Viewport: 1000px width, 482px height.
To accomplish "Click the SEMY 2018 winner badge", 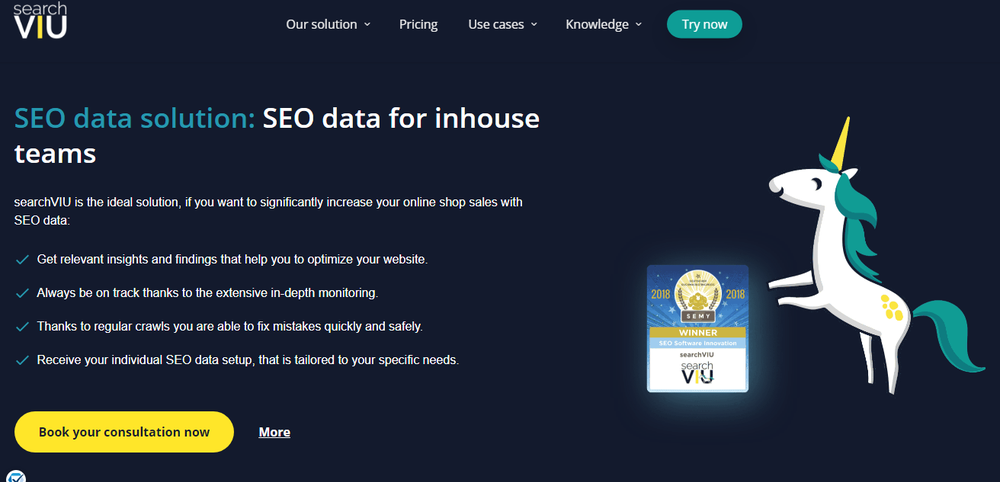I will [697, 328].
